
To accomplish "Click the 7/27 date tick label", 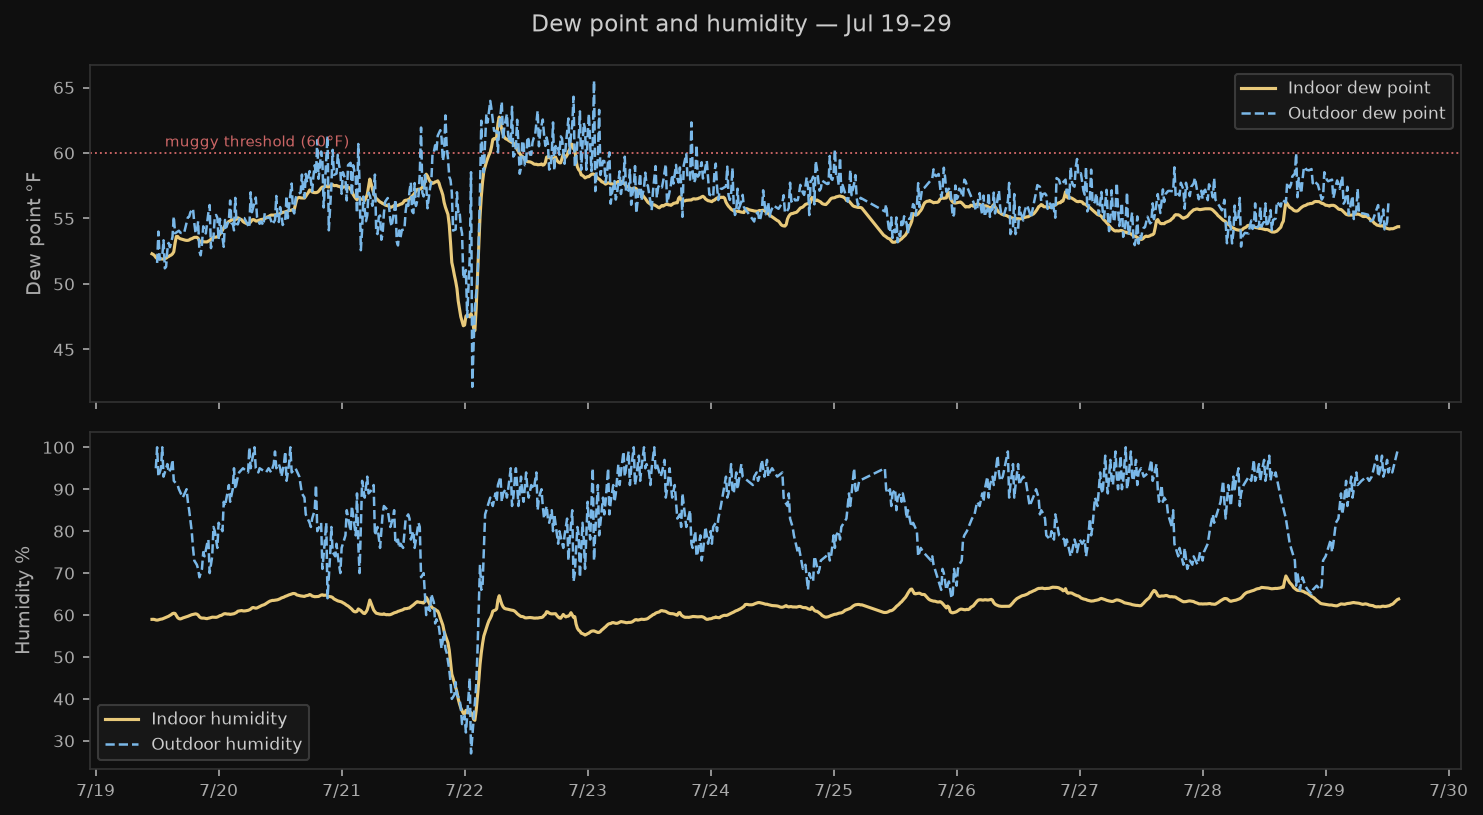I will pos(1080,790).
